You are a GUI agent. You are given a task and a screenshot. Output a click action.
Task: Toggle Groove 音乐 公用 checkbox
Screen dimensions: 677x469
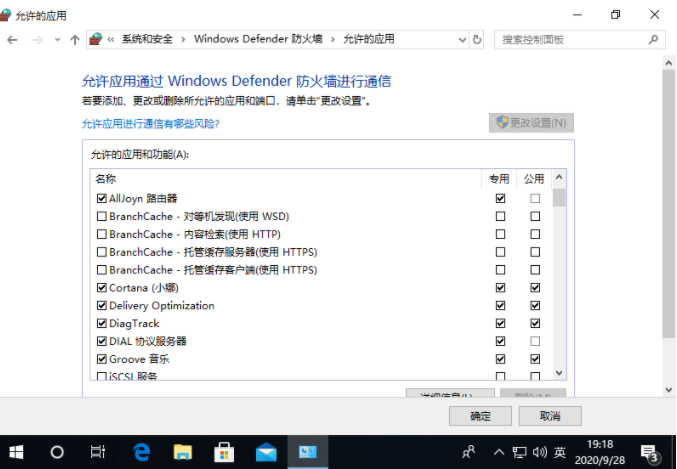pyautogui.click(x=535, y=359)
